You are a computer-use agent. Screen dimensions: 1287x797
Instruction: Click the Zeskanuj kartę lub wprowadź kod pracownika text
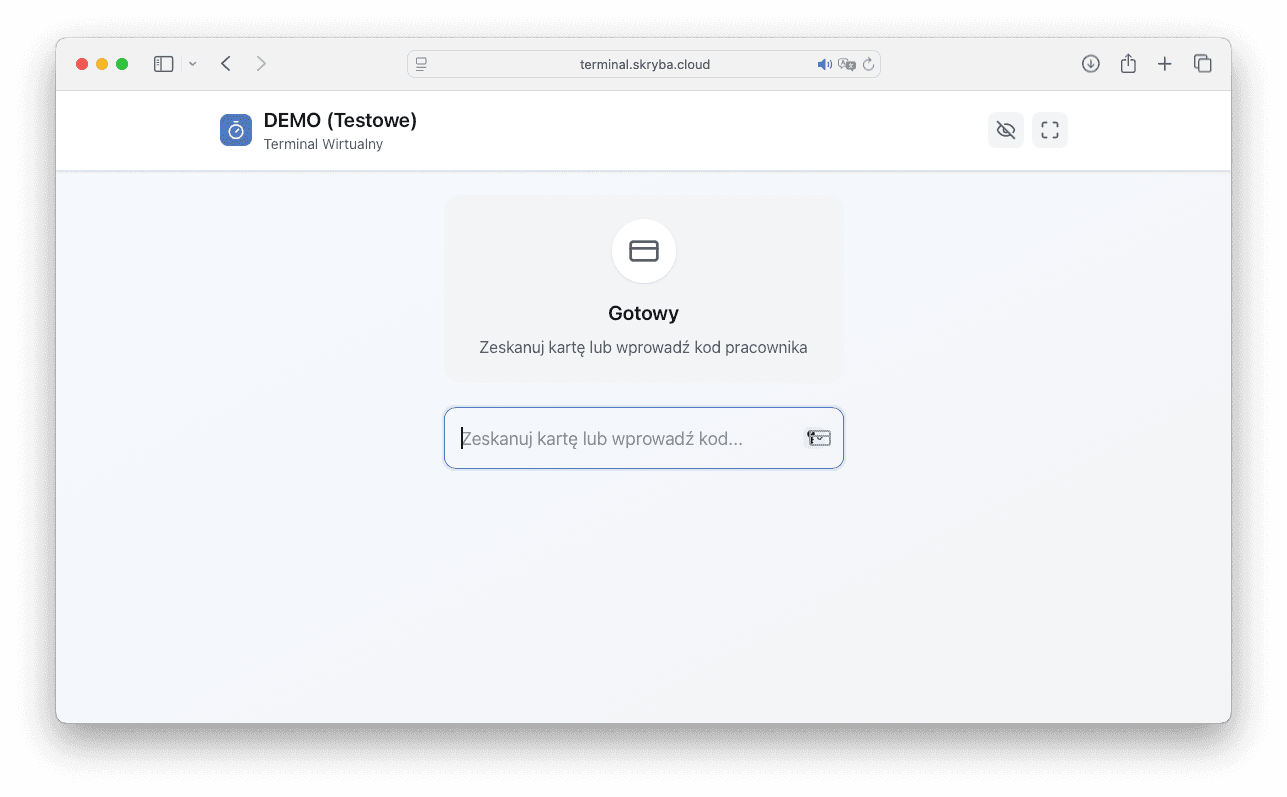click(644, 348)
